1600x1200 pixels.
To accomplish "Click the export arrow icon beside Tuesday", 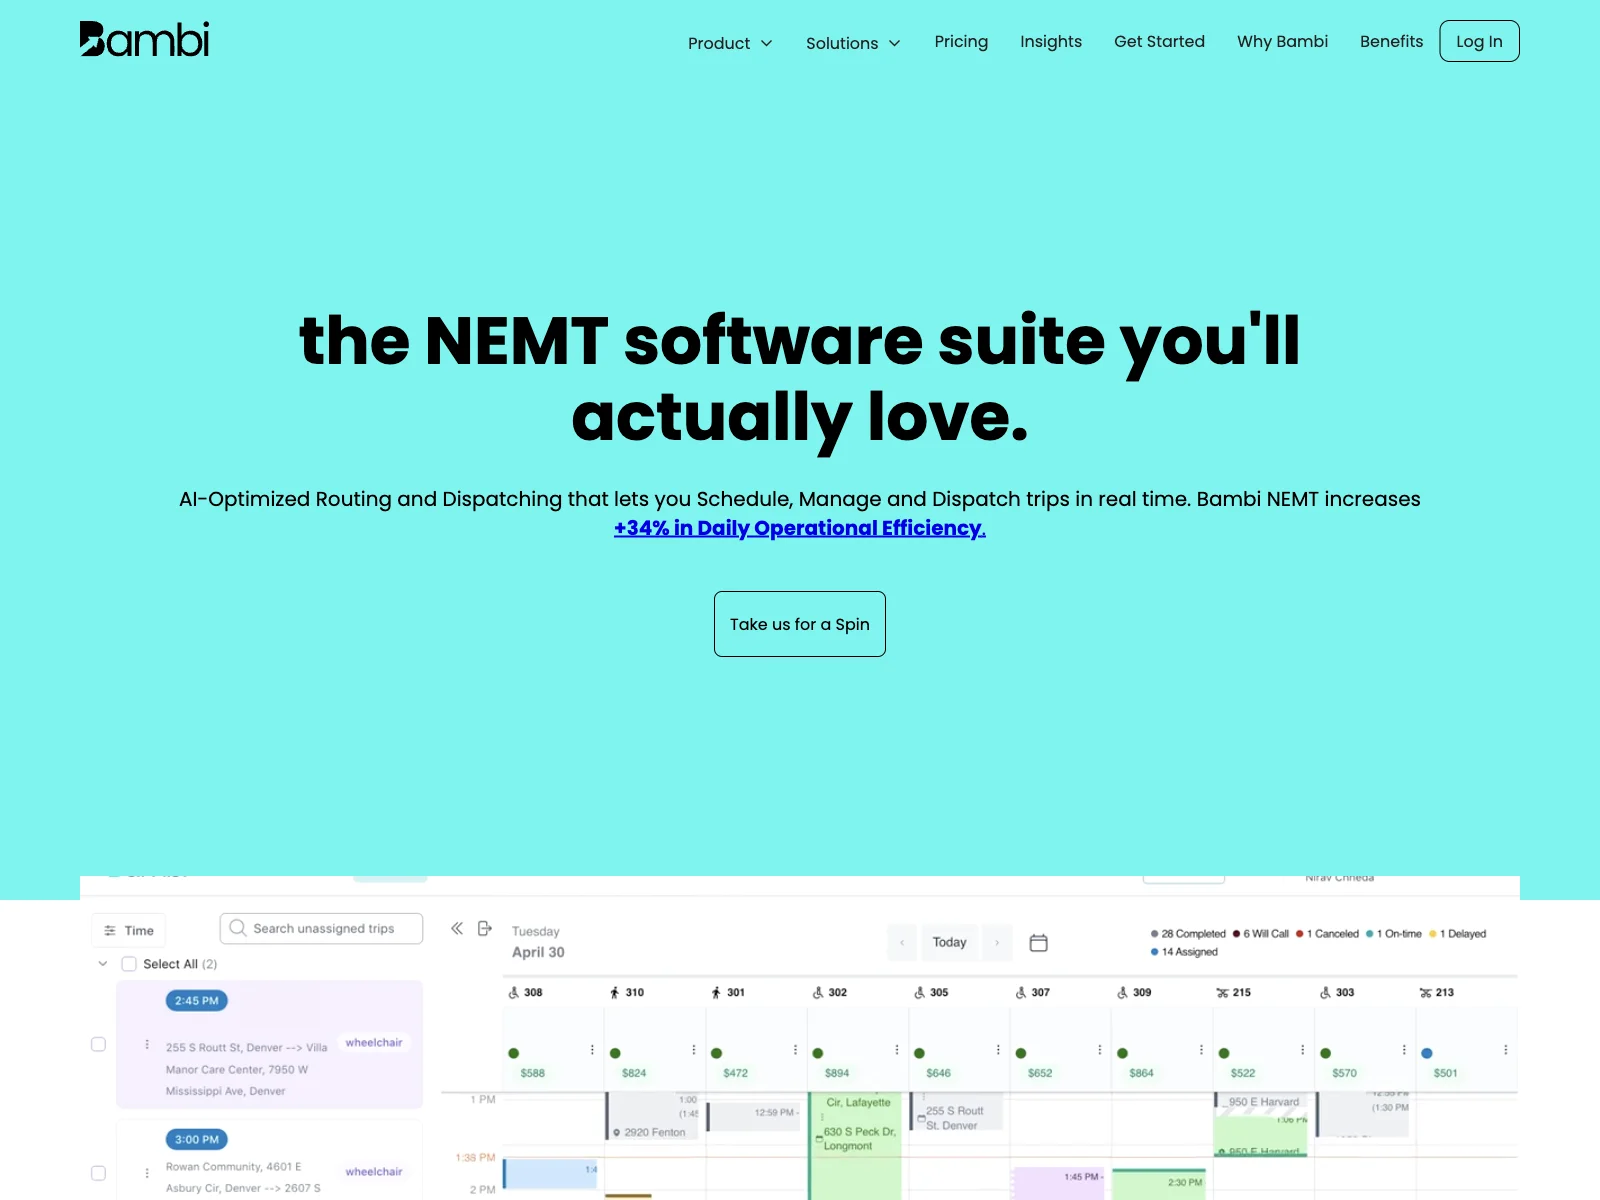I will coord(485,928).
